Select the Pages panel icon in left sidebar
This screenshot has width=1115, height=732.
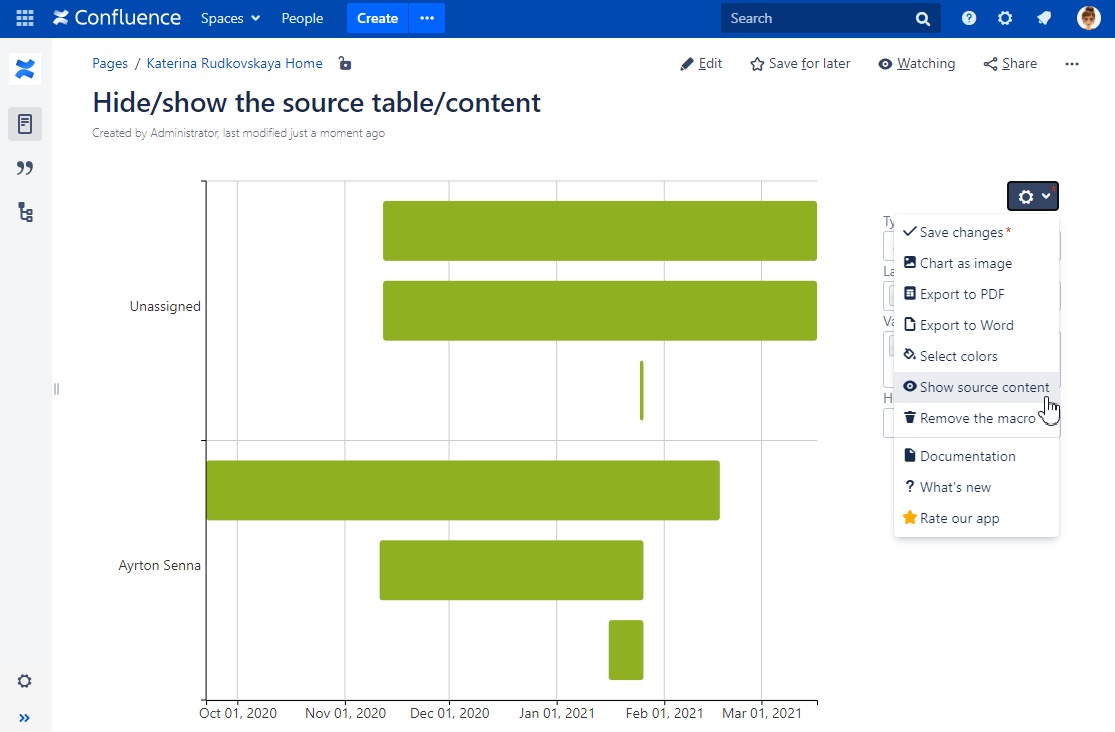click(24, 124)
